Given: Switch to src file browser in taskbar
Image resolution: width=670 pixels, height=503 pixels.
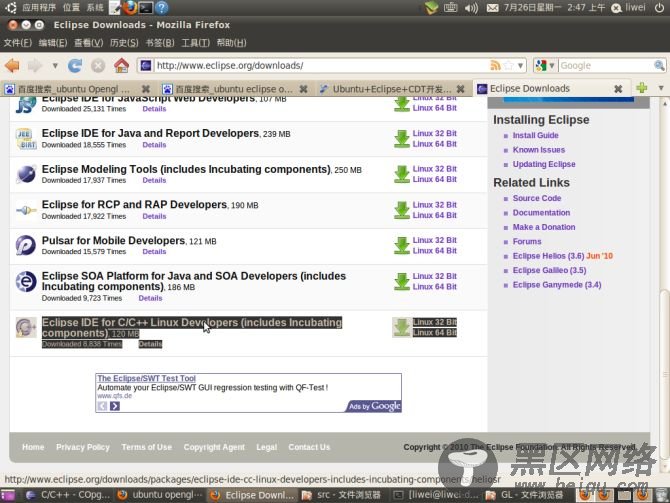Looking at the screenshot, I should (x=341, y=495).
